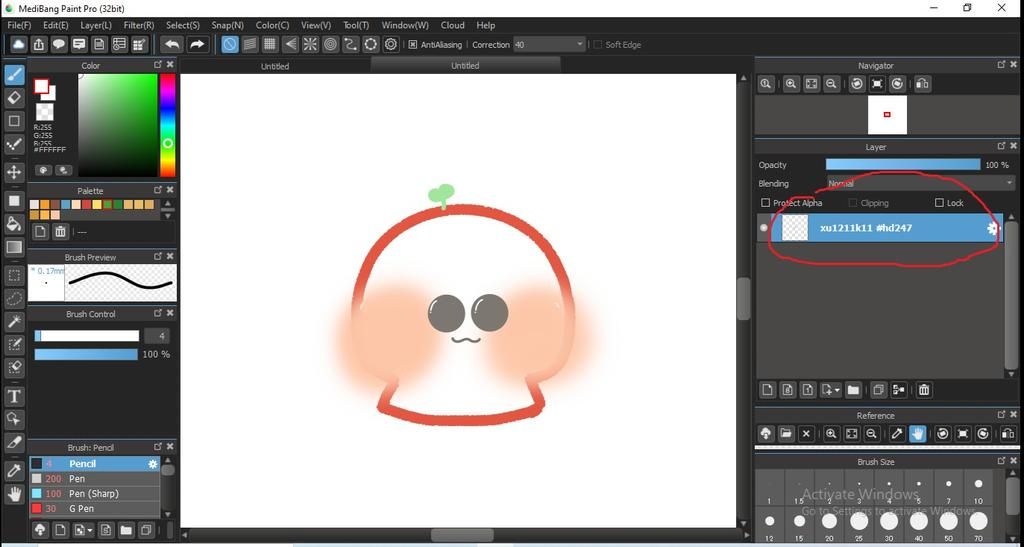Undock the Brush Size panel

(x=1001, y=461)
